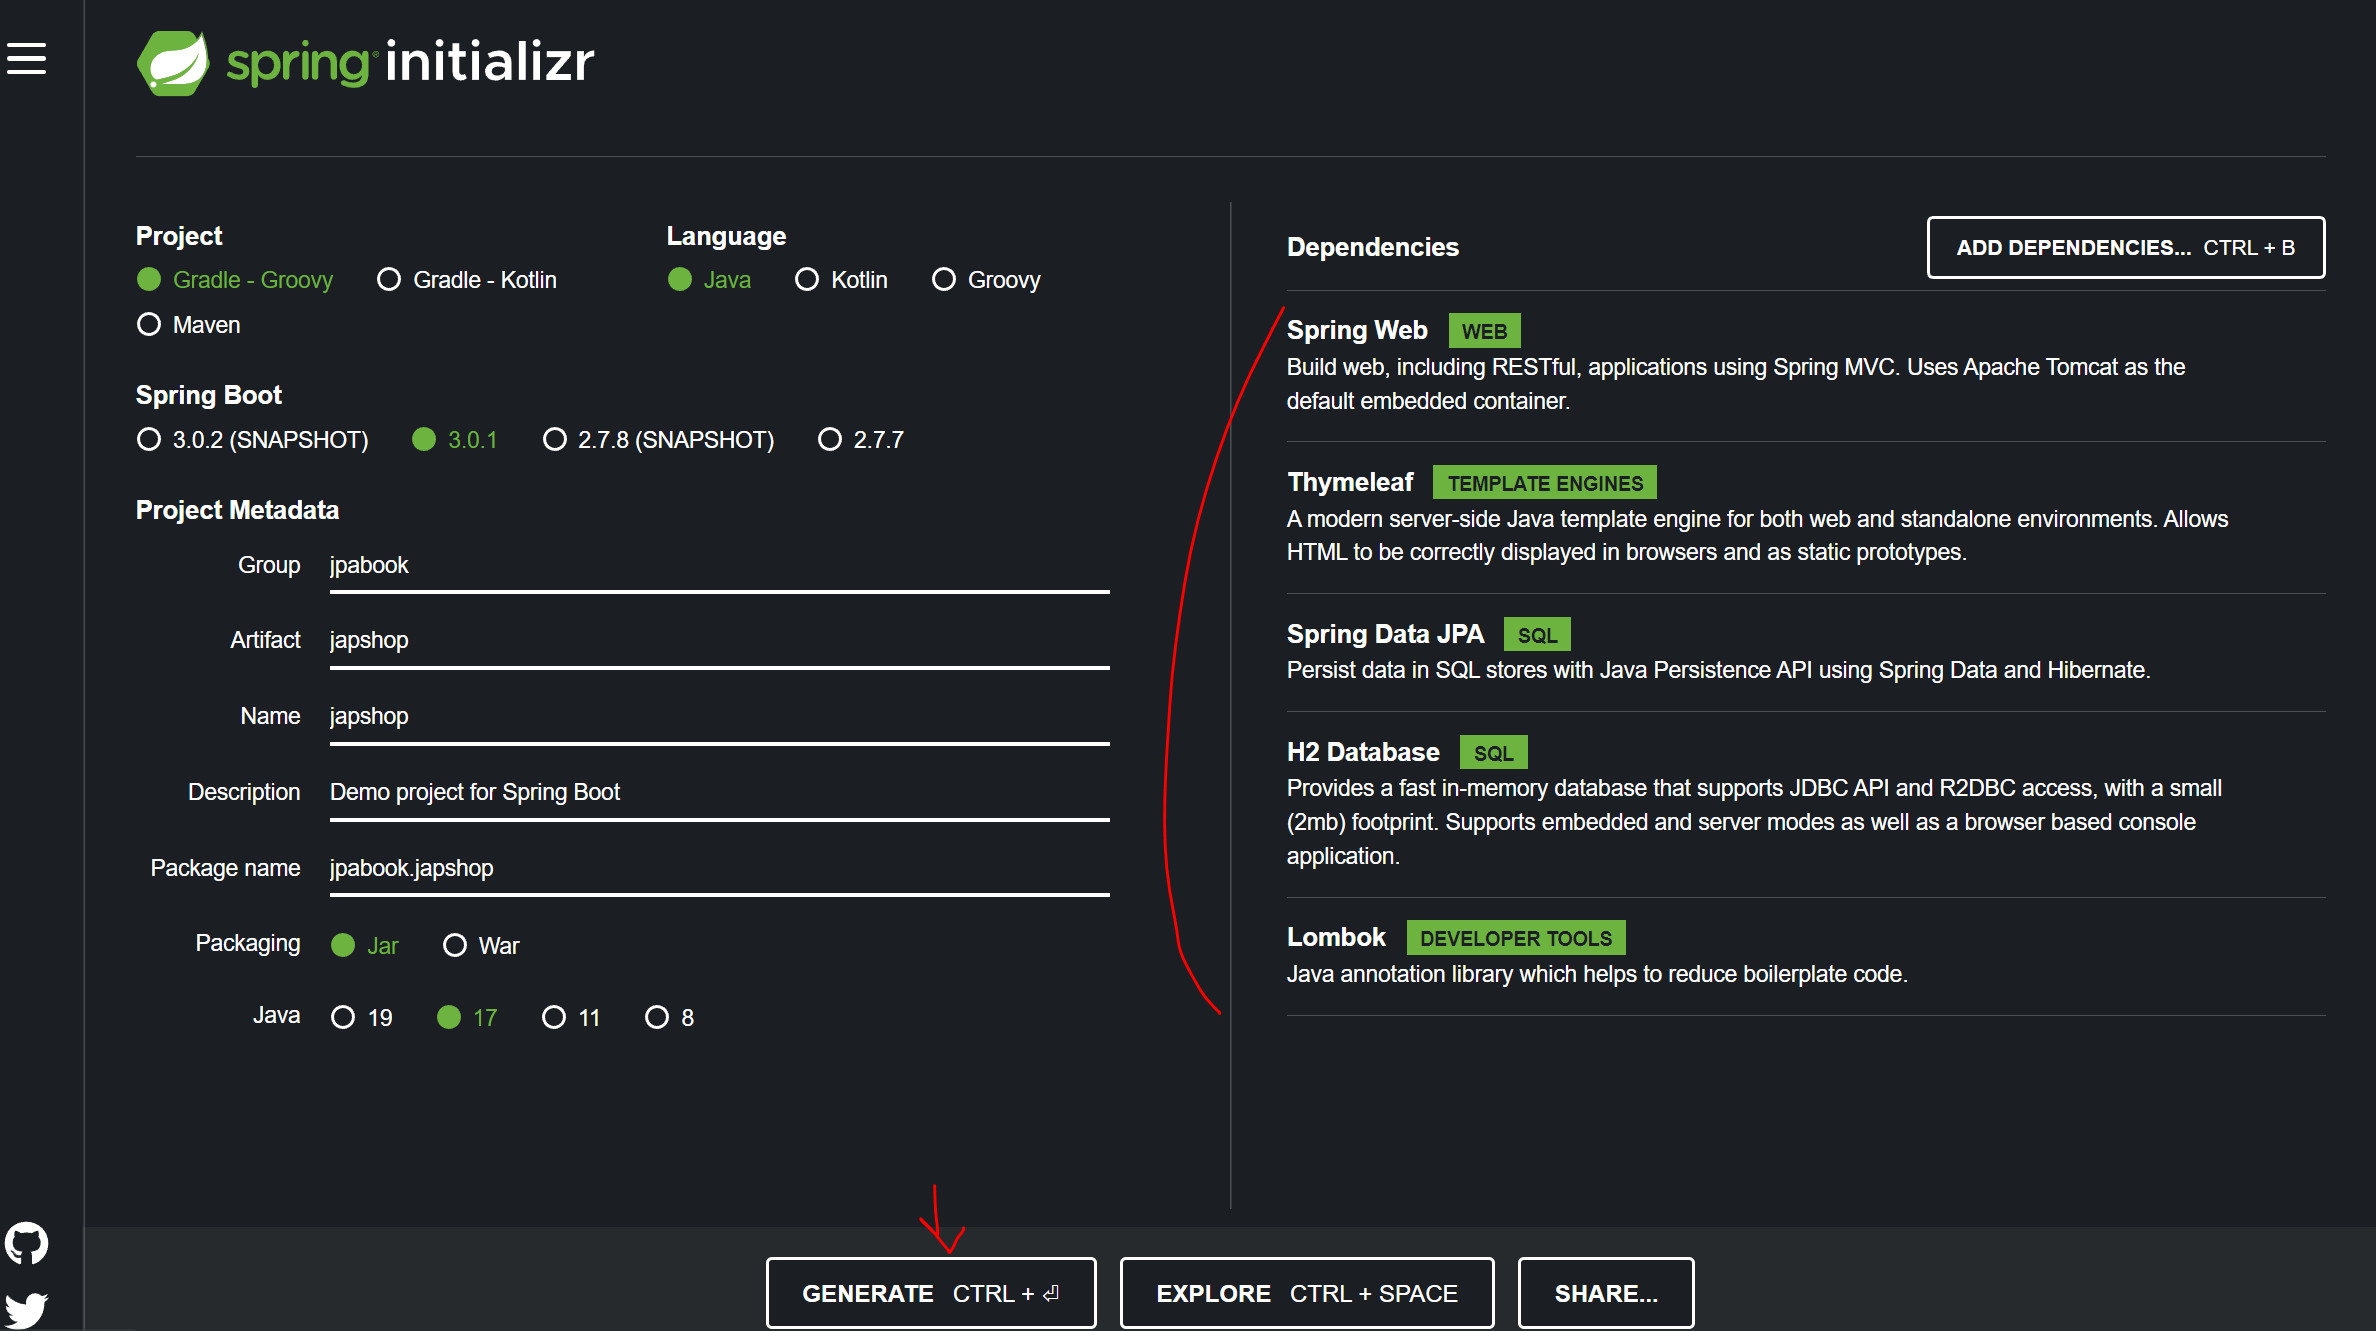Image resolution: width=2376 pixels, height=1331 pixels.
Task: Click the Add Dependencies button
Action: (2125, 248)
